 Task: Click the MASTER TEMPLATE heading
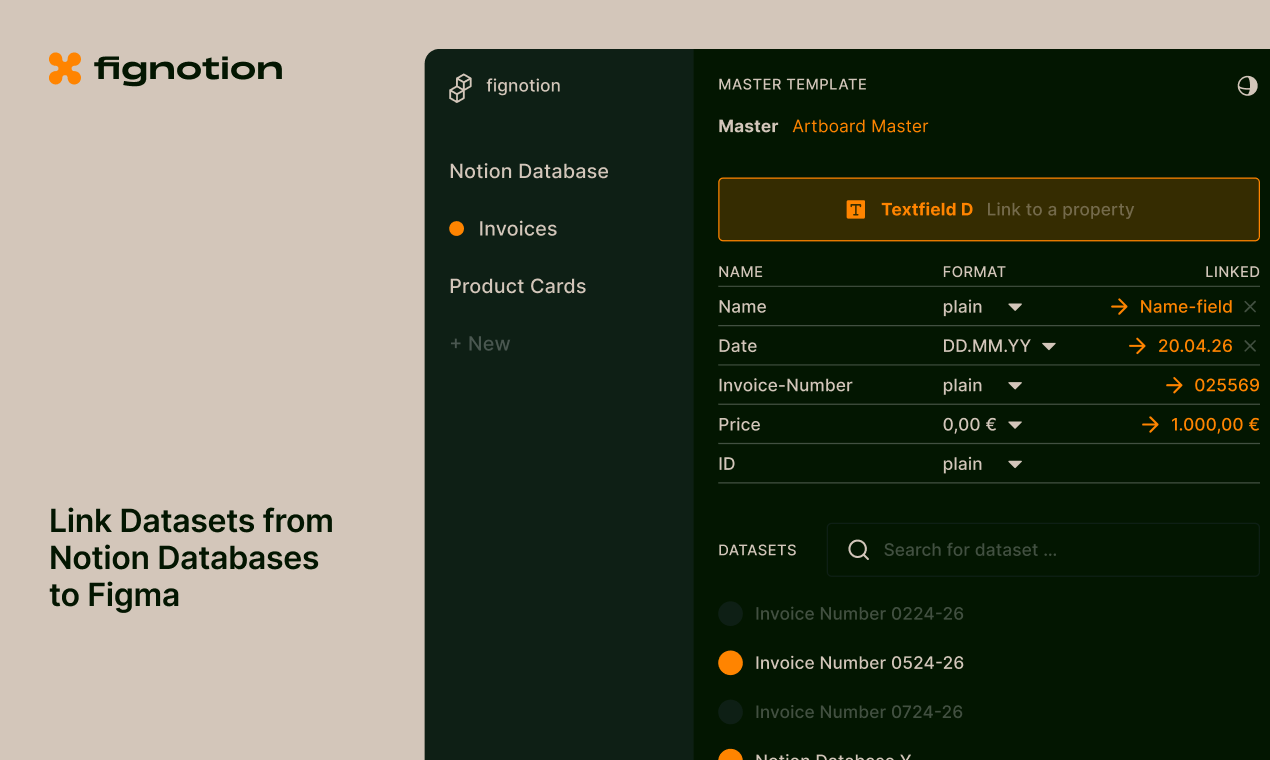pos(793,85)
